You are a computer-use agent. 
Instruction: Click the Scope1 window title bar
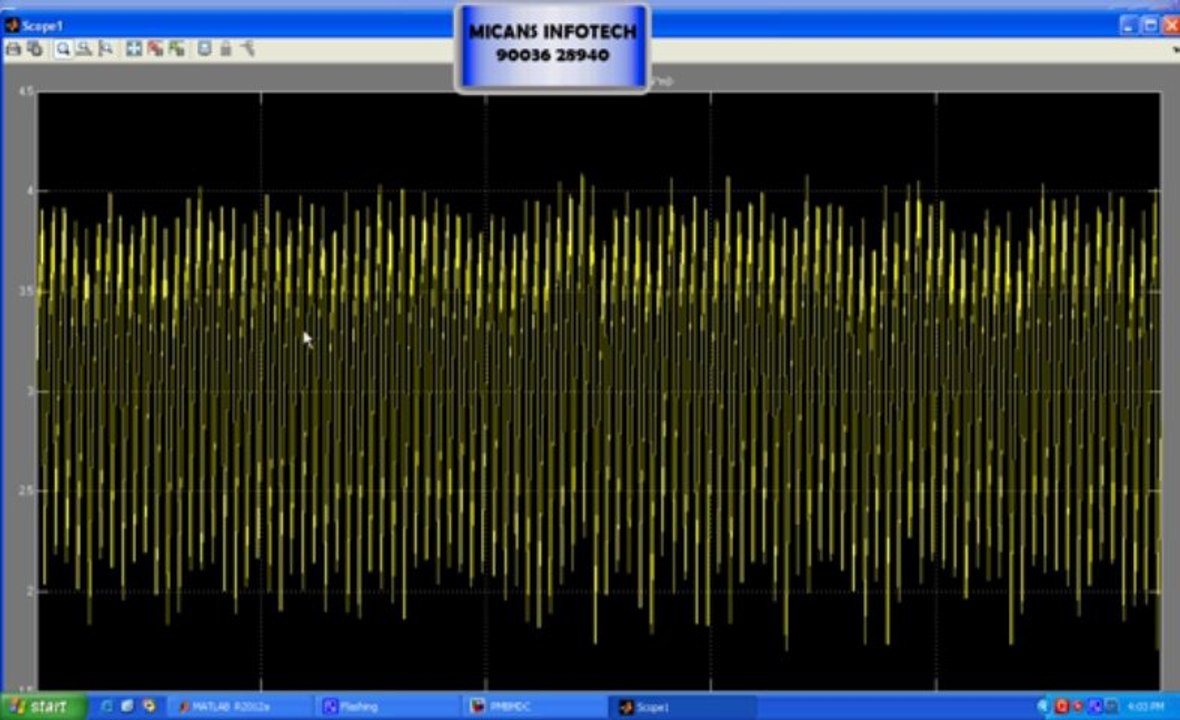point(250,25)
